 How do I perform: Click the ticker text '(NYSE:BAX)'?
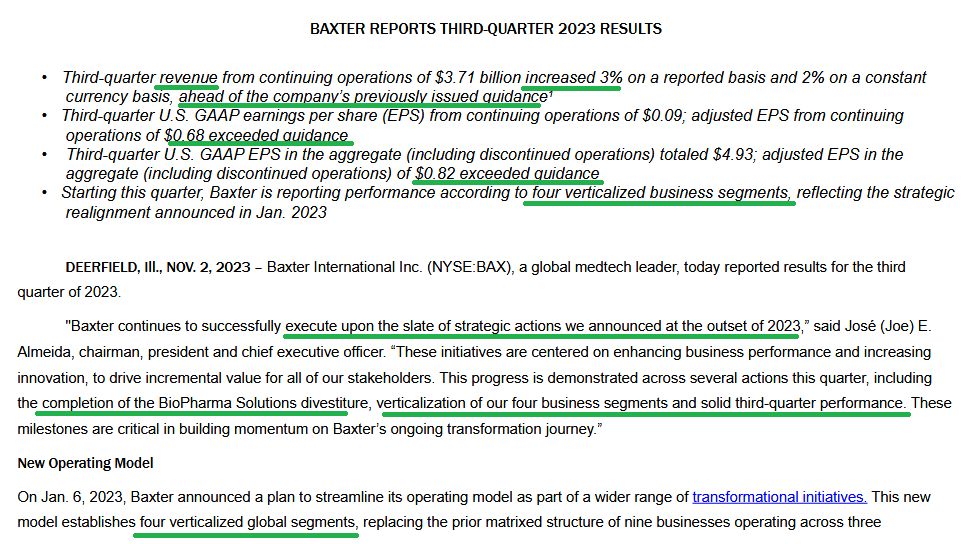[471, 267]
